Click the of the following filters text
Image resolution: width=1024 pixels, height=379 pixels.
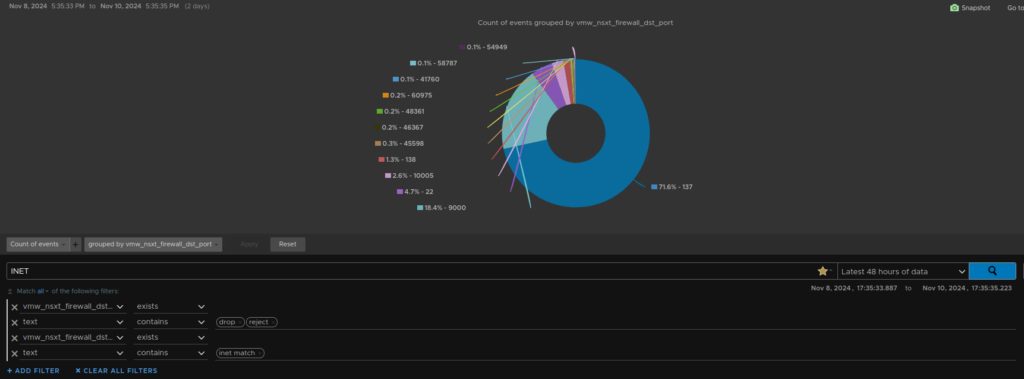pyautogui.click(x=86, y=291)
